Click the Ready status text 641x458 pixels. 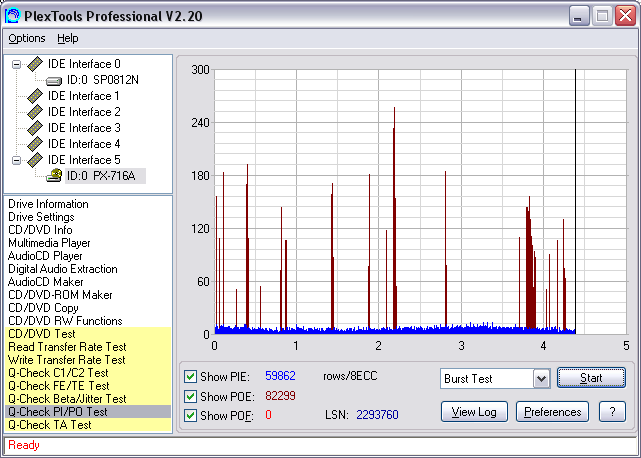click(x=24, y=445)
